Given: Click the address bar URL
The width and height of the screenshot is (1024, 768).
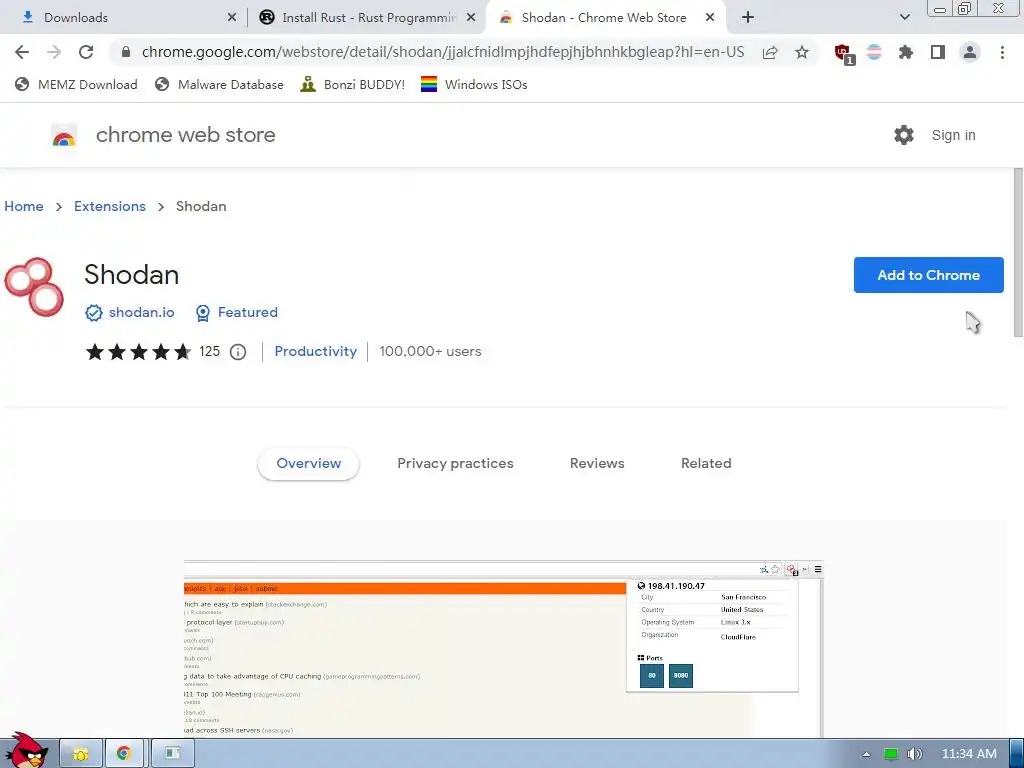Looking at the screenshot, I should (443, 52).
